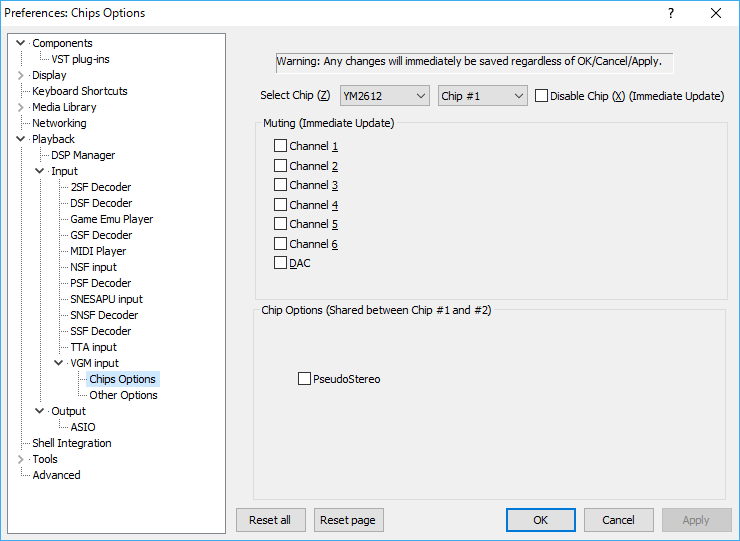
Task: Collapse the Input tree node
Action: point(40,171)
